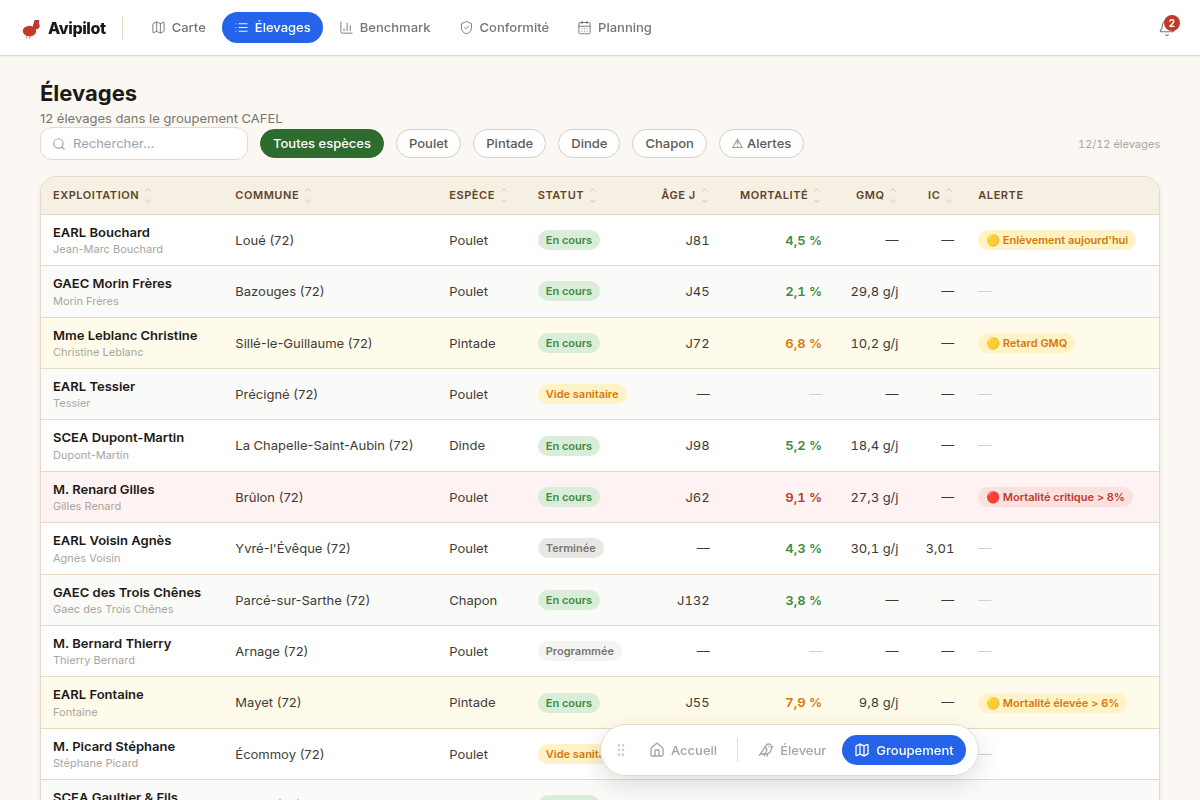Click the 12/12 élevages counter

pyautogui.click(x=1119, y=144)
